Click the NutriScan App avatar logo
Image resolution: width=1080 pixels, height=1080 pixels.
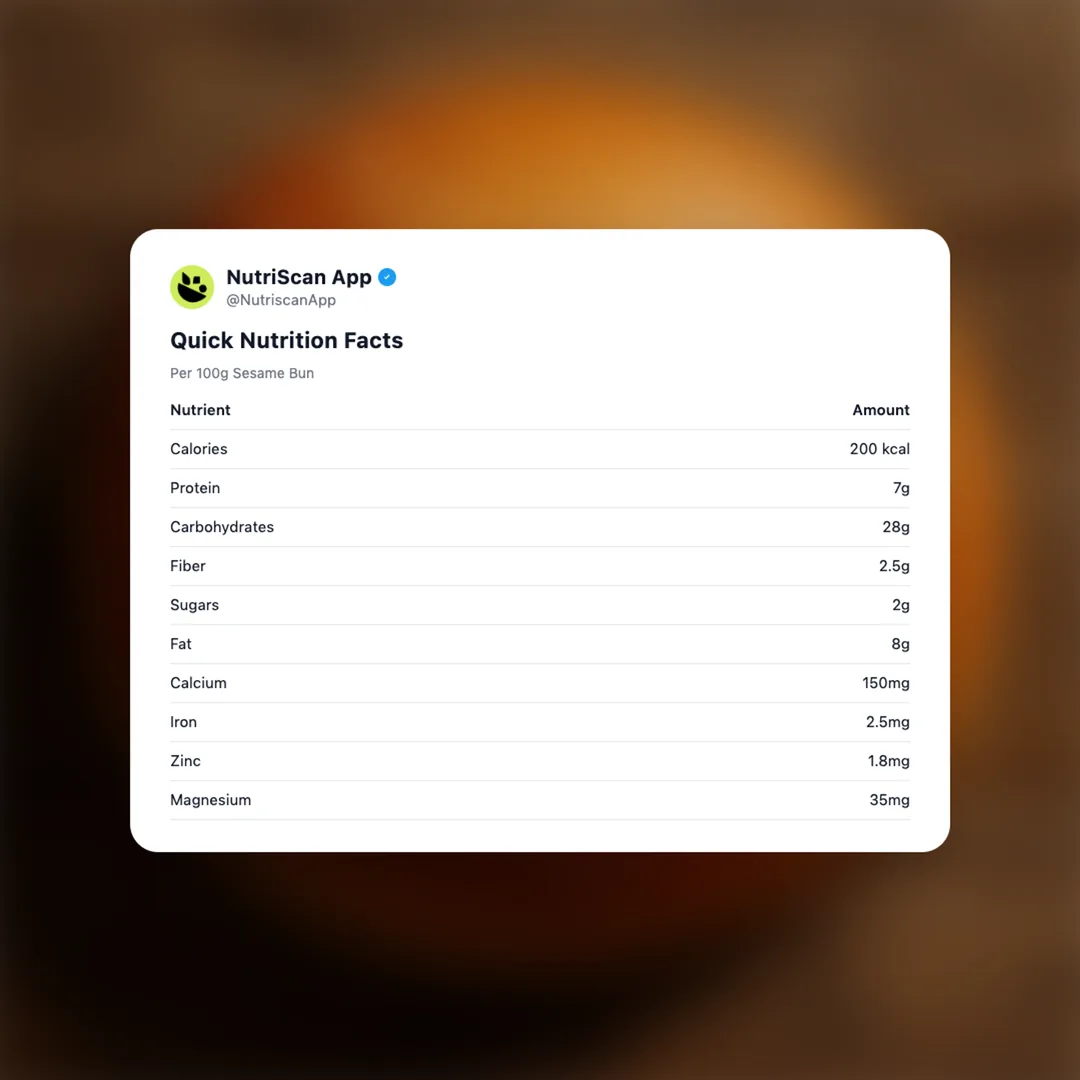coord(192,287)
